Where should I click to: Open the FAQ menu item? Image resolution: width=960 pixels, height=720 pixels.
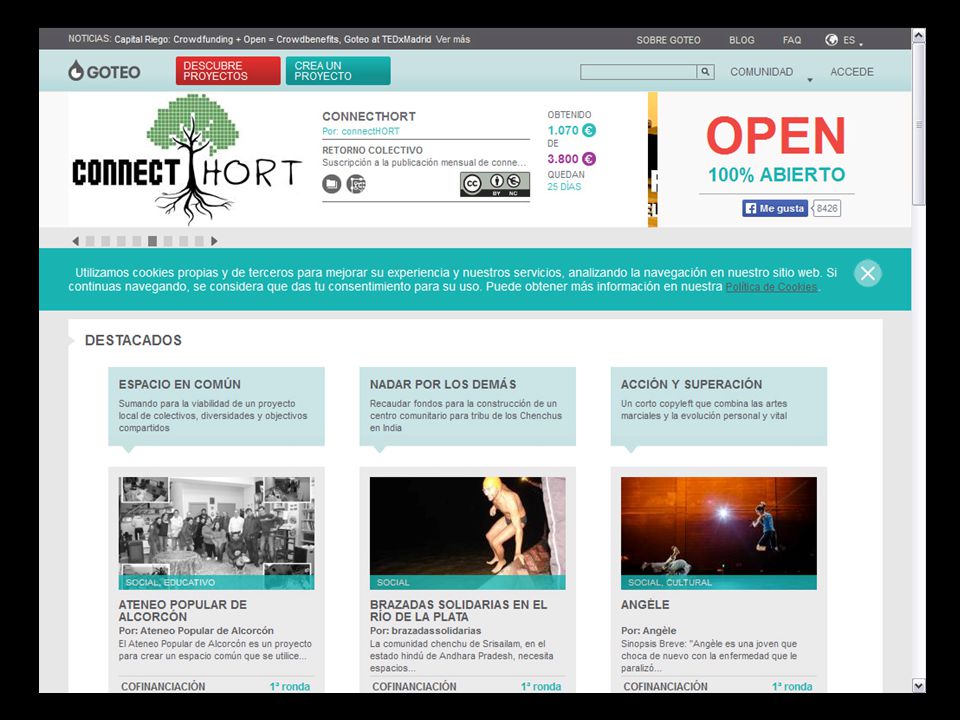tap(792, 40)
